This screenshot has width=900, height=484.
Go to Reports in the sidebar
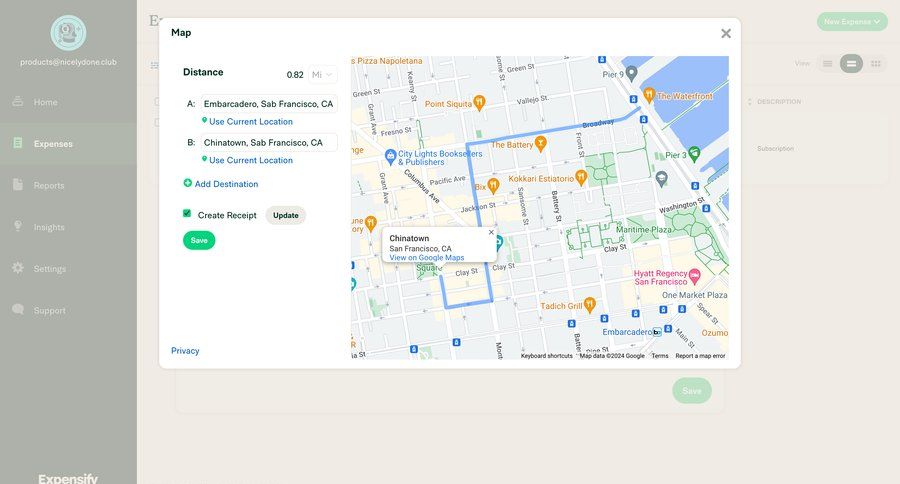(x=48, y=185)
